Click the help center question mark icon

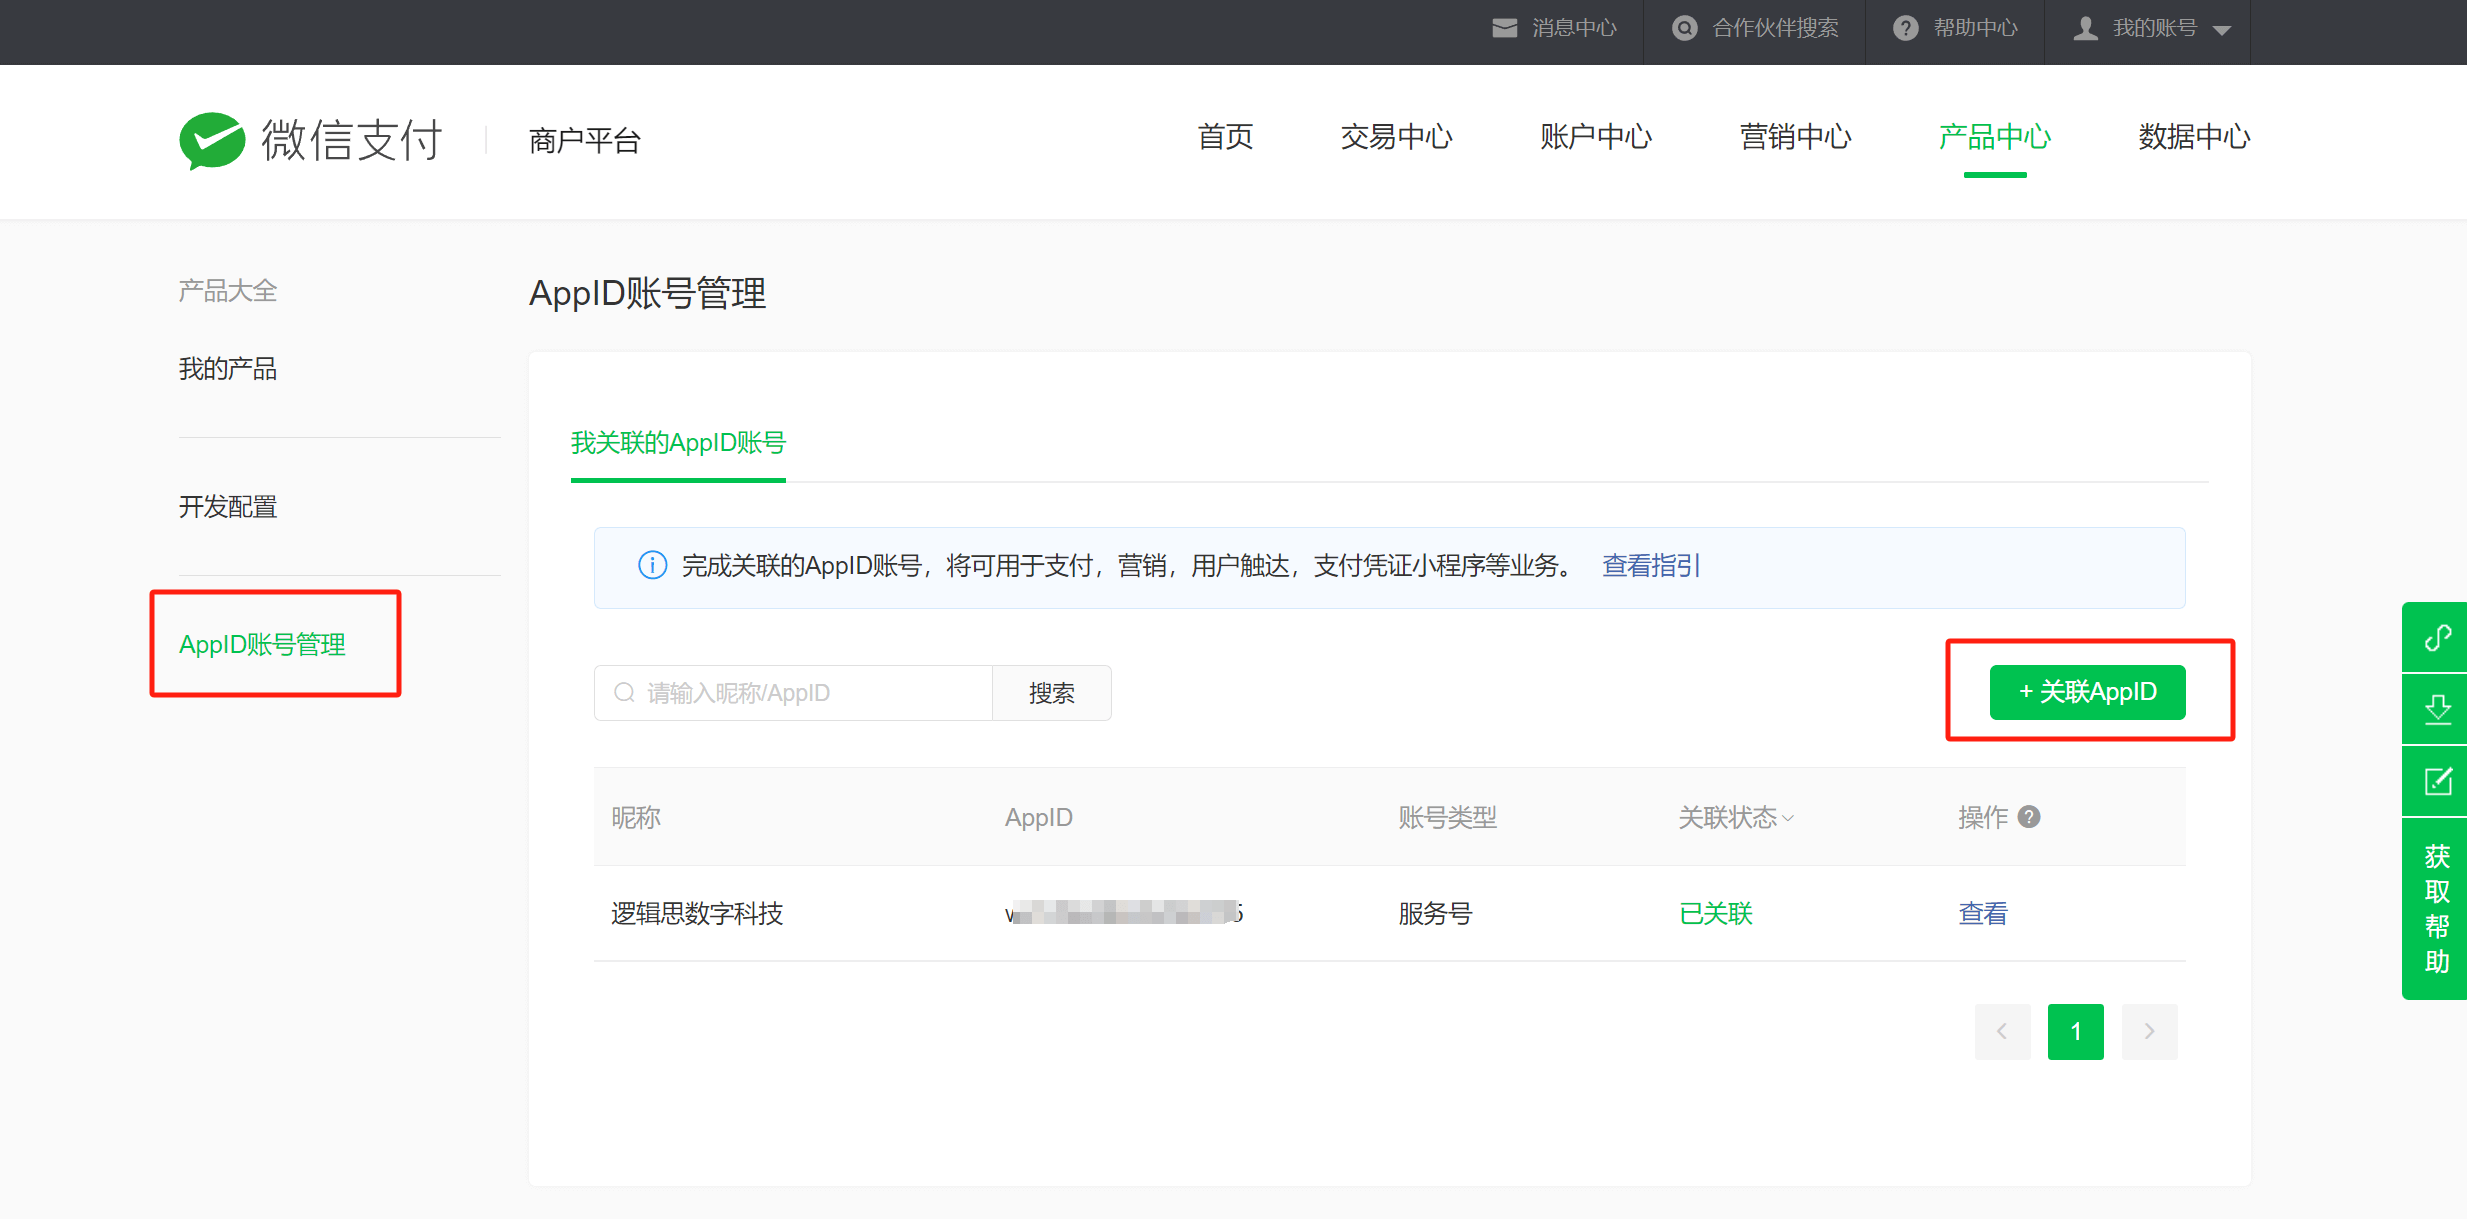point(1906,28)
